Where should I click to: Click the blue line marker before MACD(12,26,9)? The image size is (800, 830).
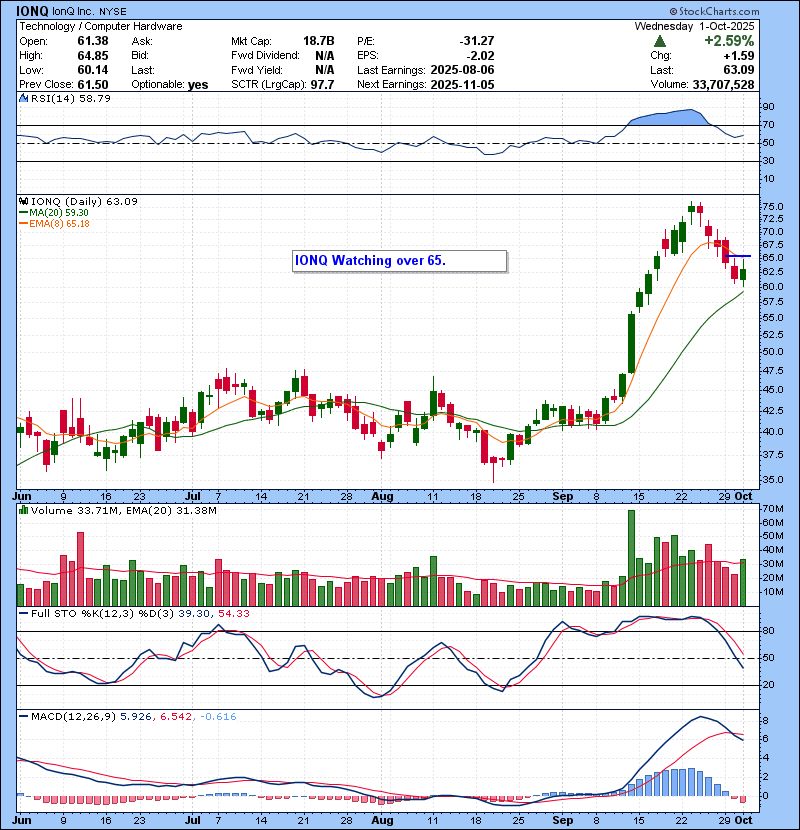[x=23, y=717]
